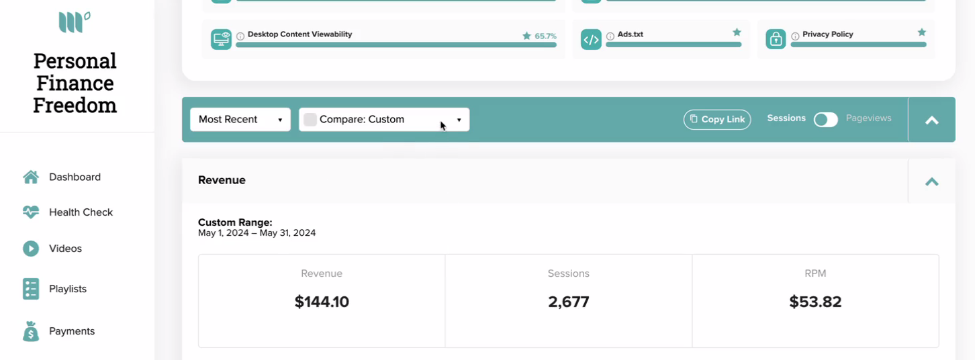Click the Sessions label near toggle
975x360 pixels.
click(x=787, y=118)
